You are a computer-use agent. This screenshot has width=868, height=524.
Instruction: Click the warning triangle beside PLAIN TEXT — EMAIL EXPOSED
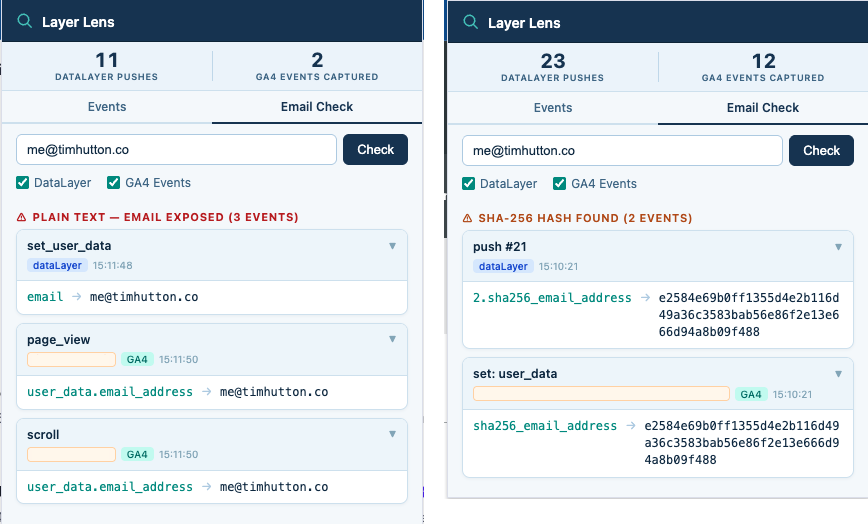point(22,217)
